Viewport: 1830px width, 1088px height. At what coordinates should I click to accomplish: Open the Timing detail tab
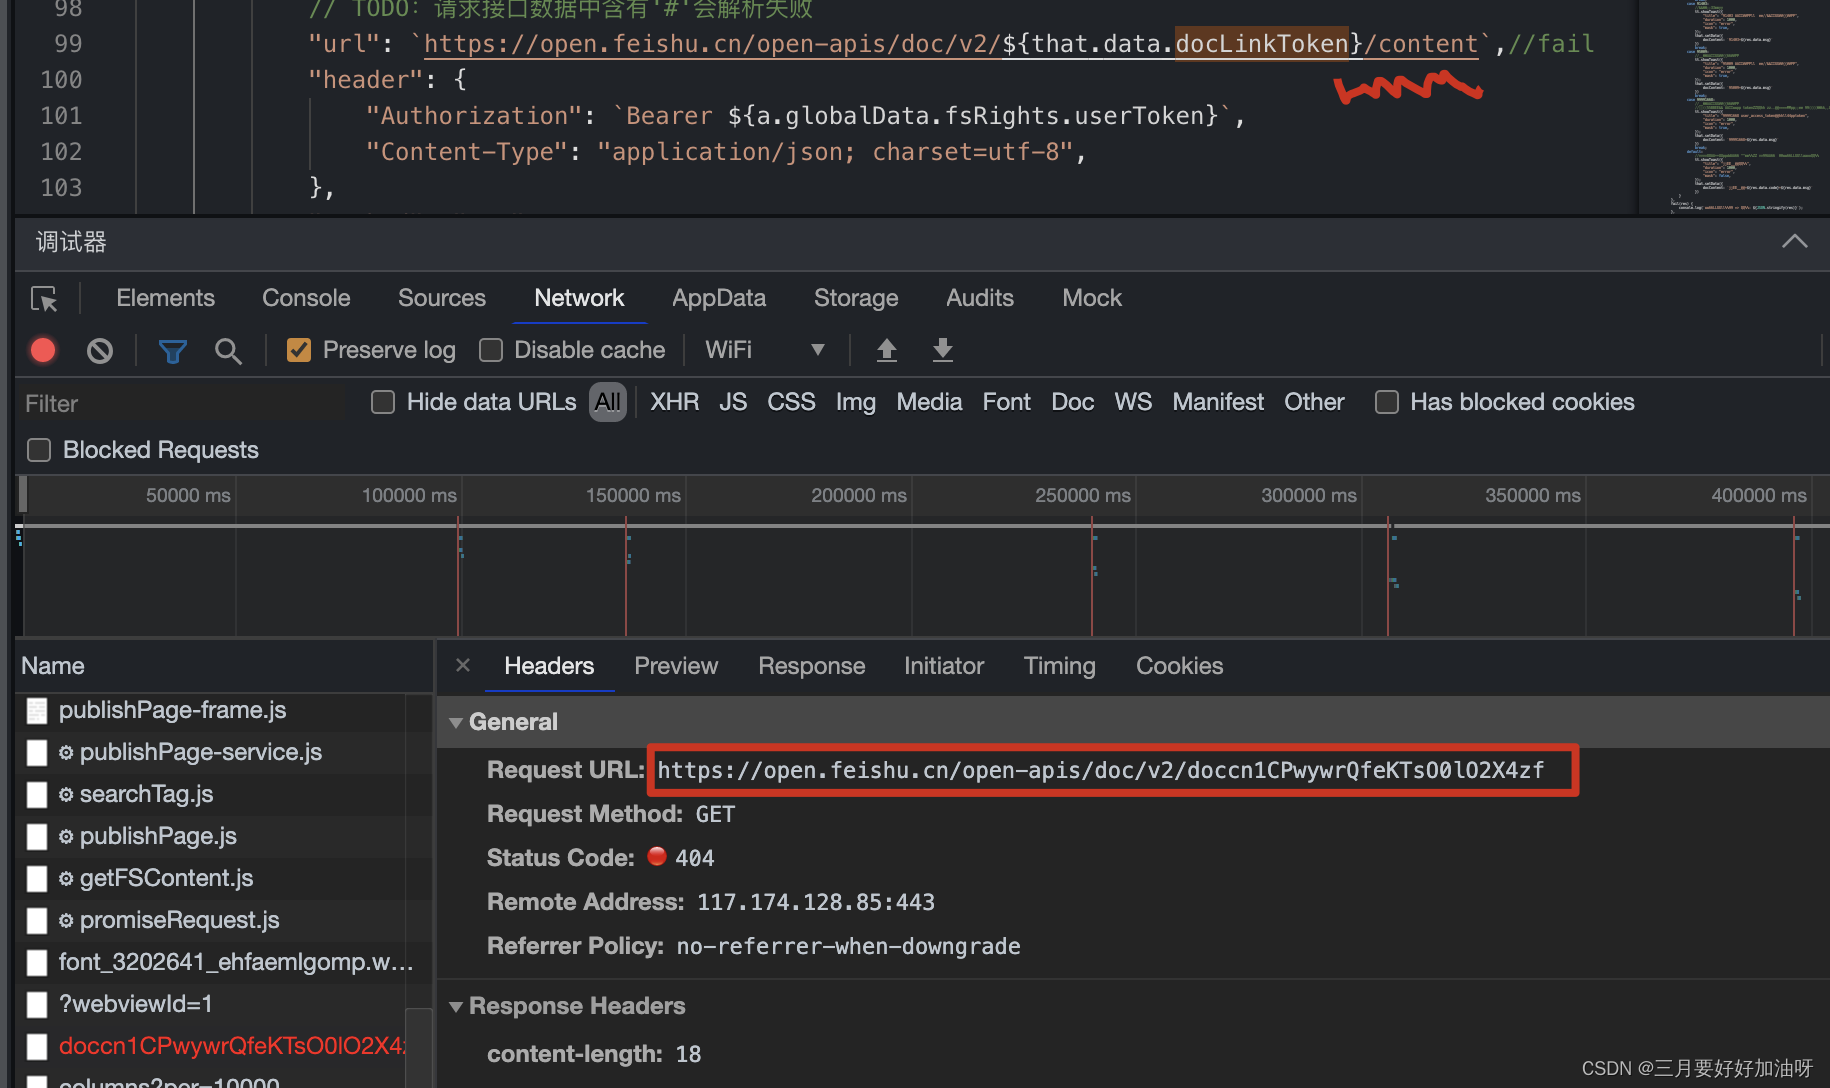click(x=1060, y=666)
